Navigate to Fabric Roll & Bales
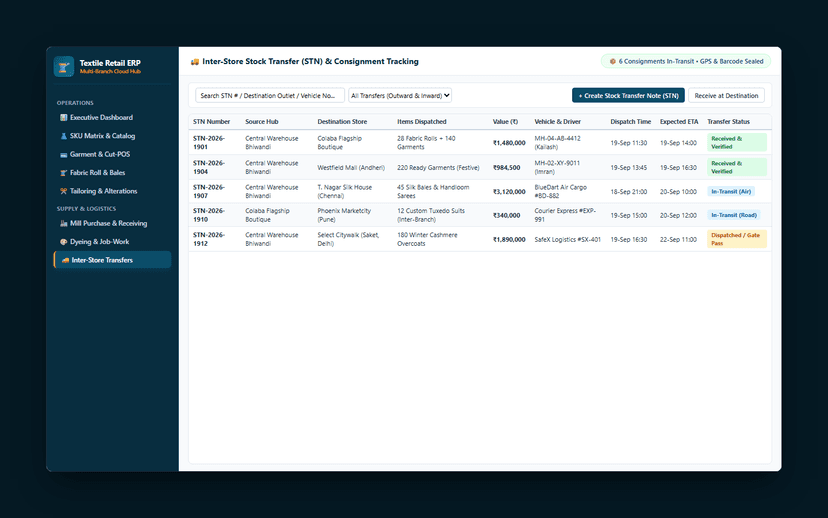828x518 pixels. point(112,173)
